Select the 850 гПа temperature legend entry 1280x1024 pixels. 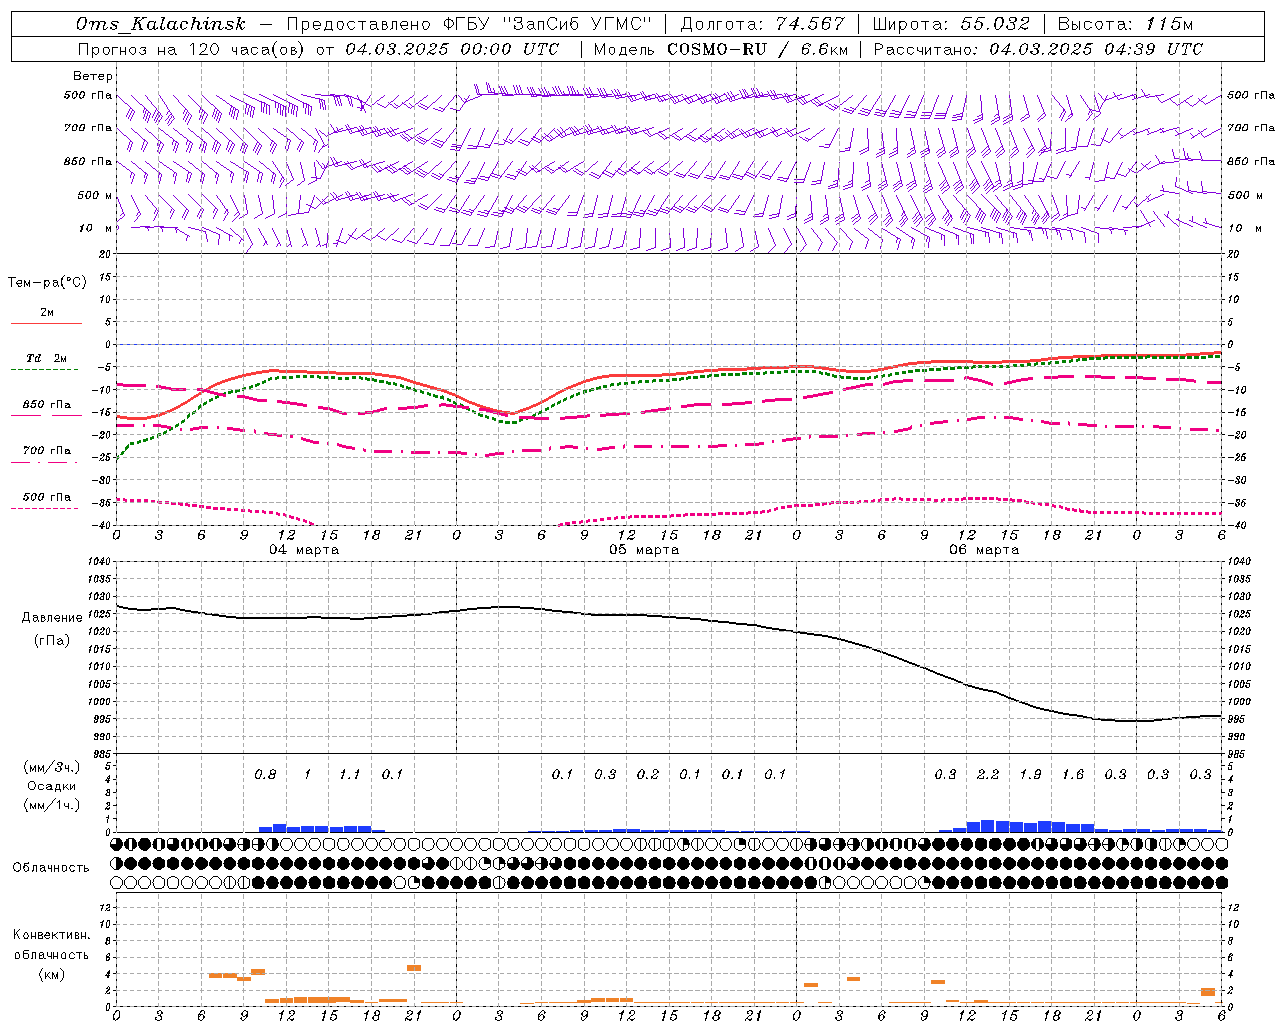coord(46,409)
